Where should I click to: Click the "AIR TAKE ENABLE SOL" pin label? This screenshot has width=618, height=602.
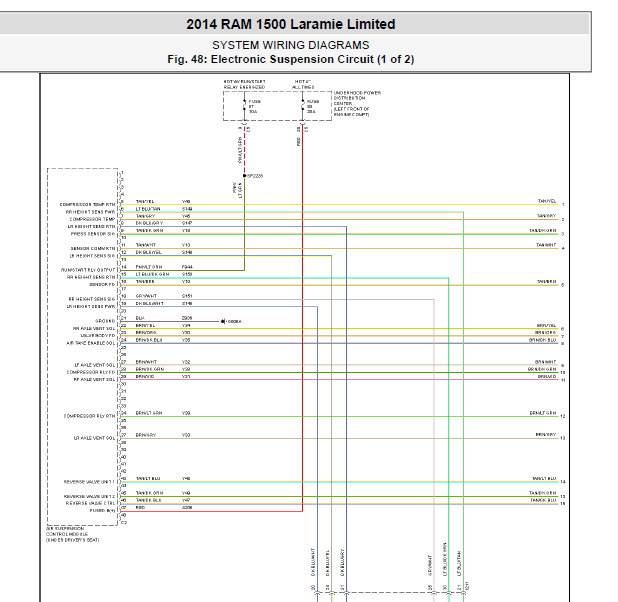click(x=91, y=343)
